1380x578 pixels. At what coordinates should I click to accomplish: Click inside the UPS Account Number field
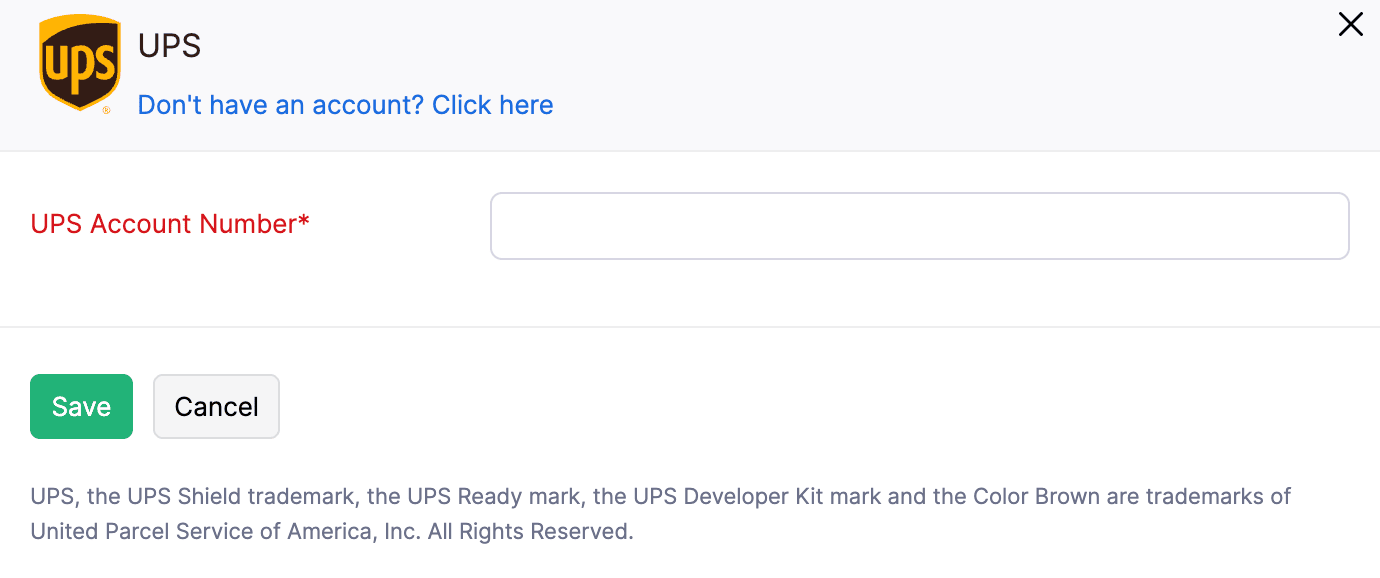point(919,225)
